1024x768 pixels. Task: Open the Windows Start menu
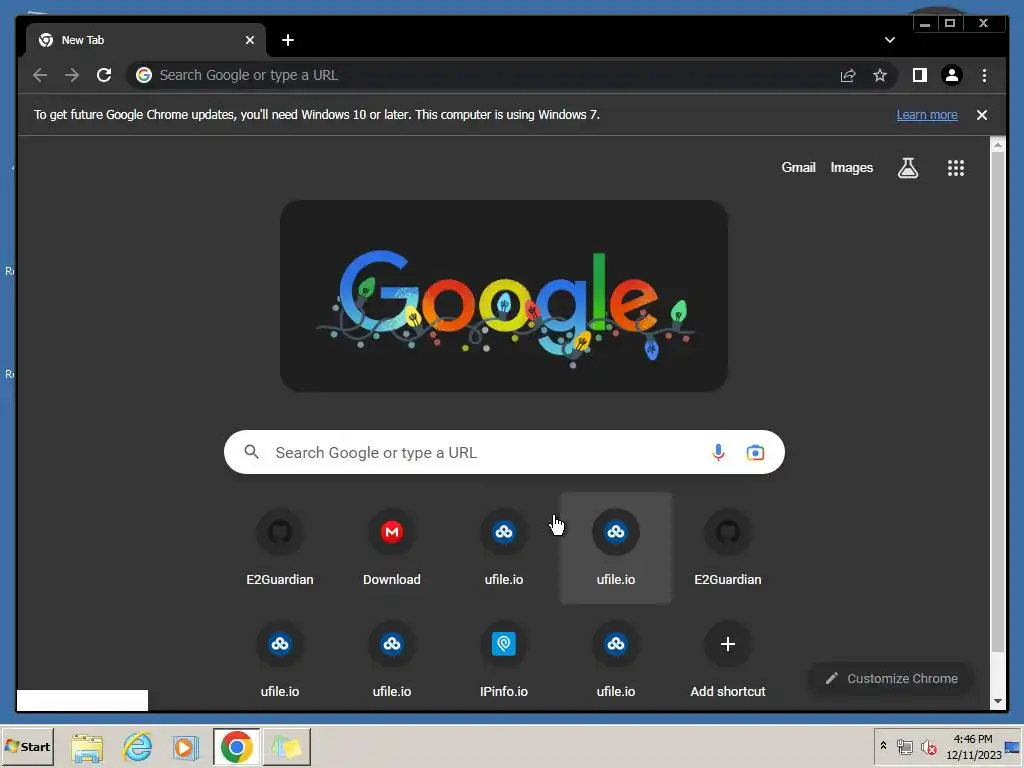tap(27, 746)
